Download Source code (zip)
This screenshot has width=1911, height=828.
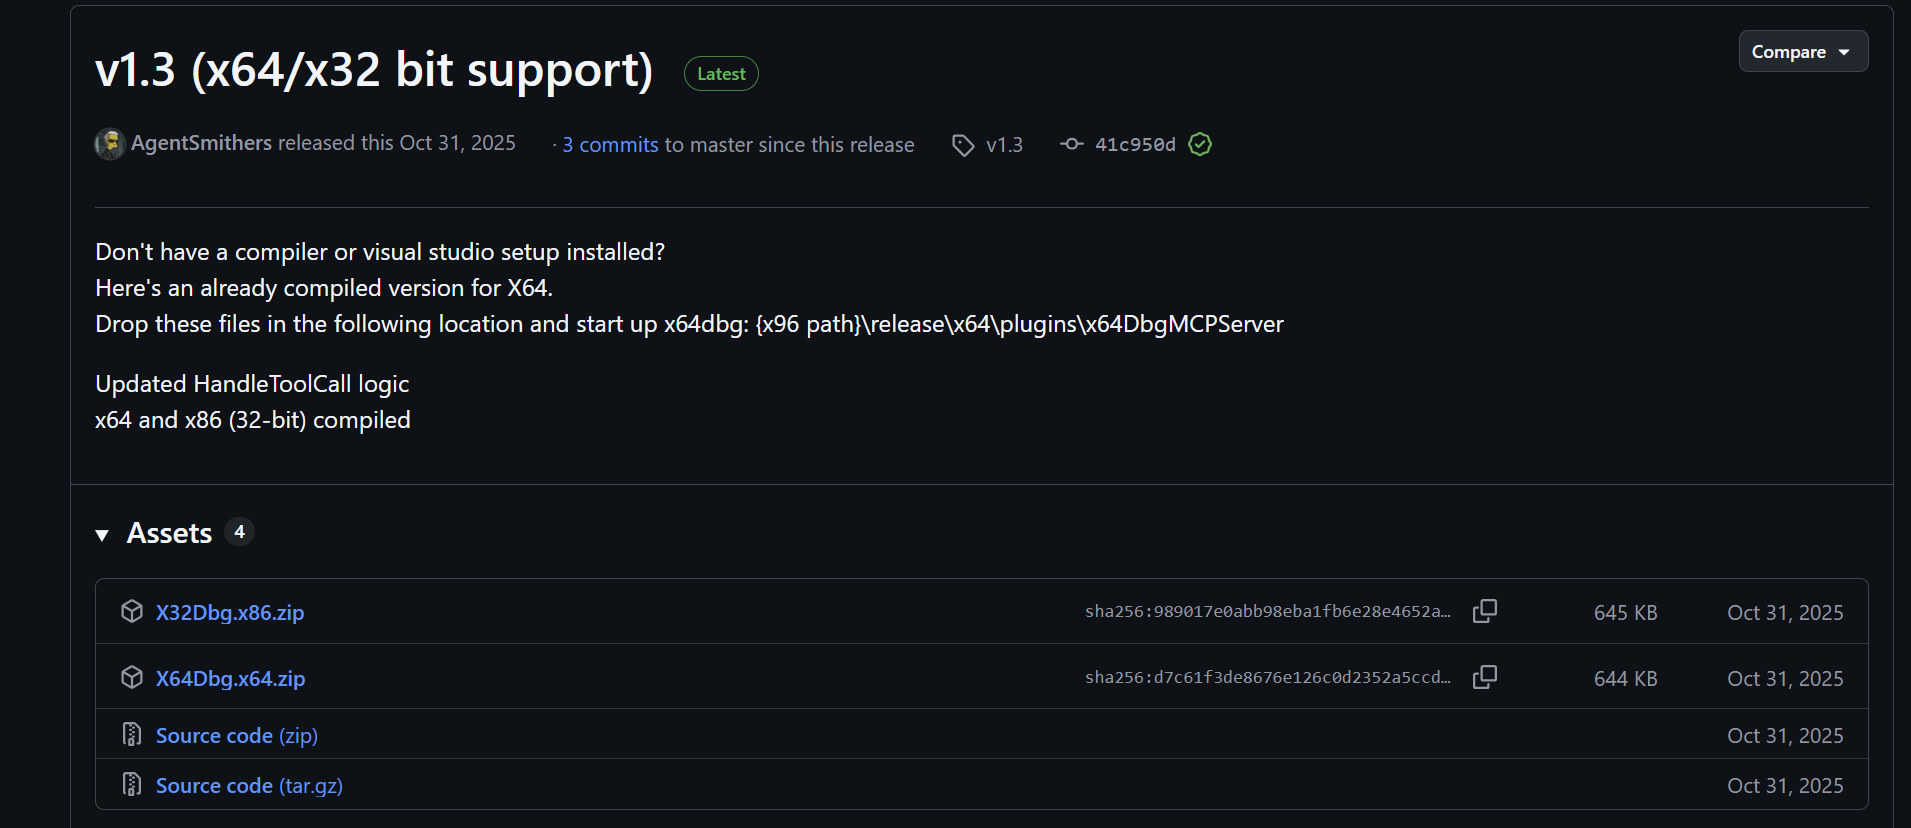point(237,736)
